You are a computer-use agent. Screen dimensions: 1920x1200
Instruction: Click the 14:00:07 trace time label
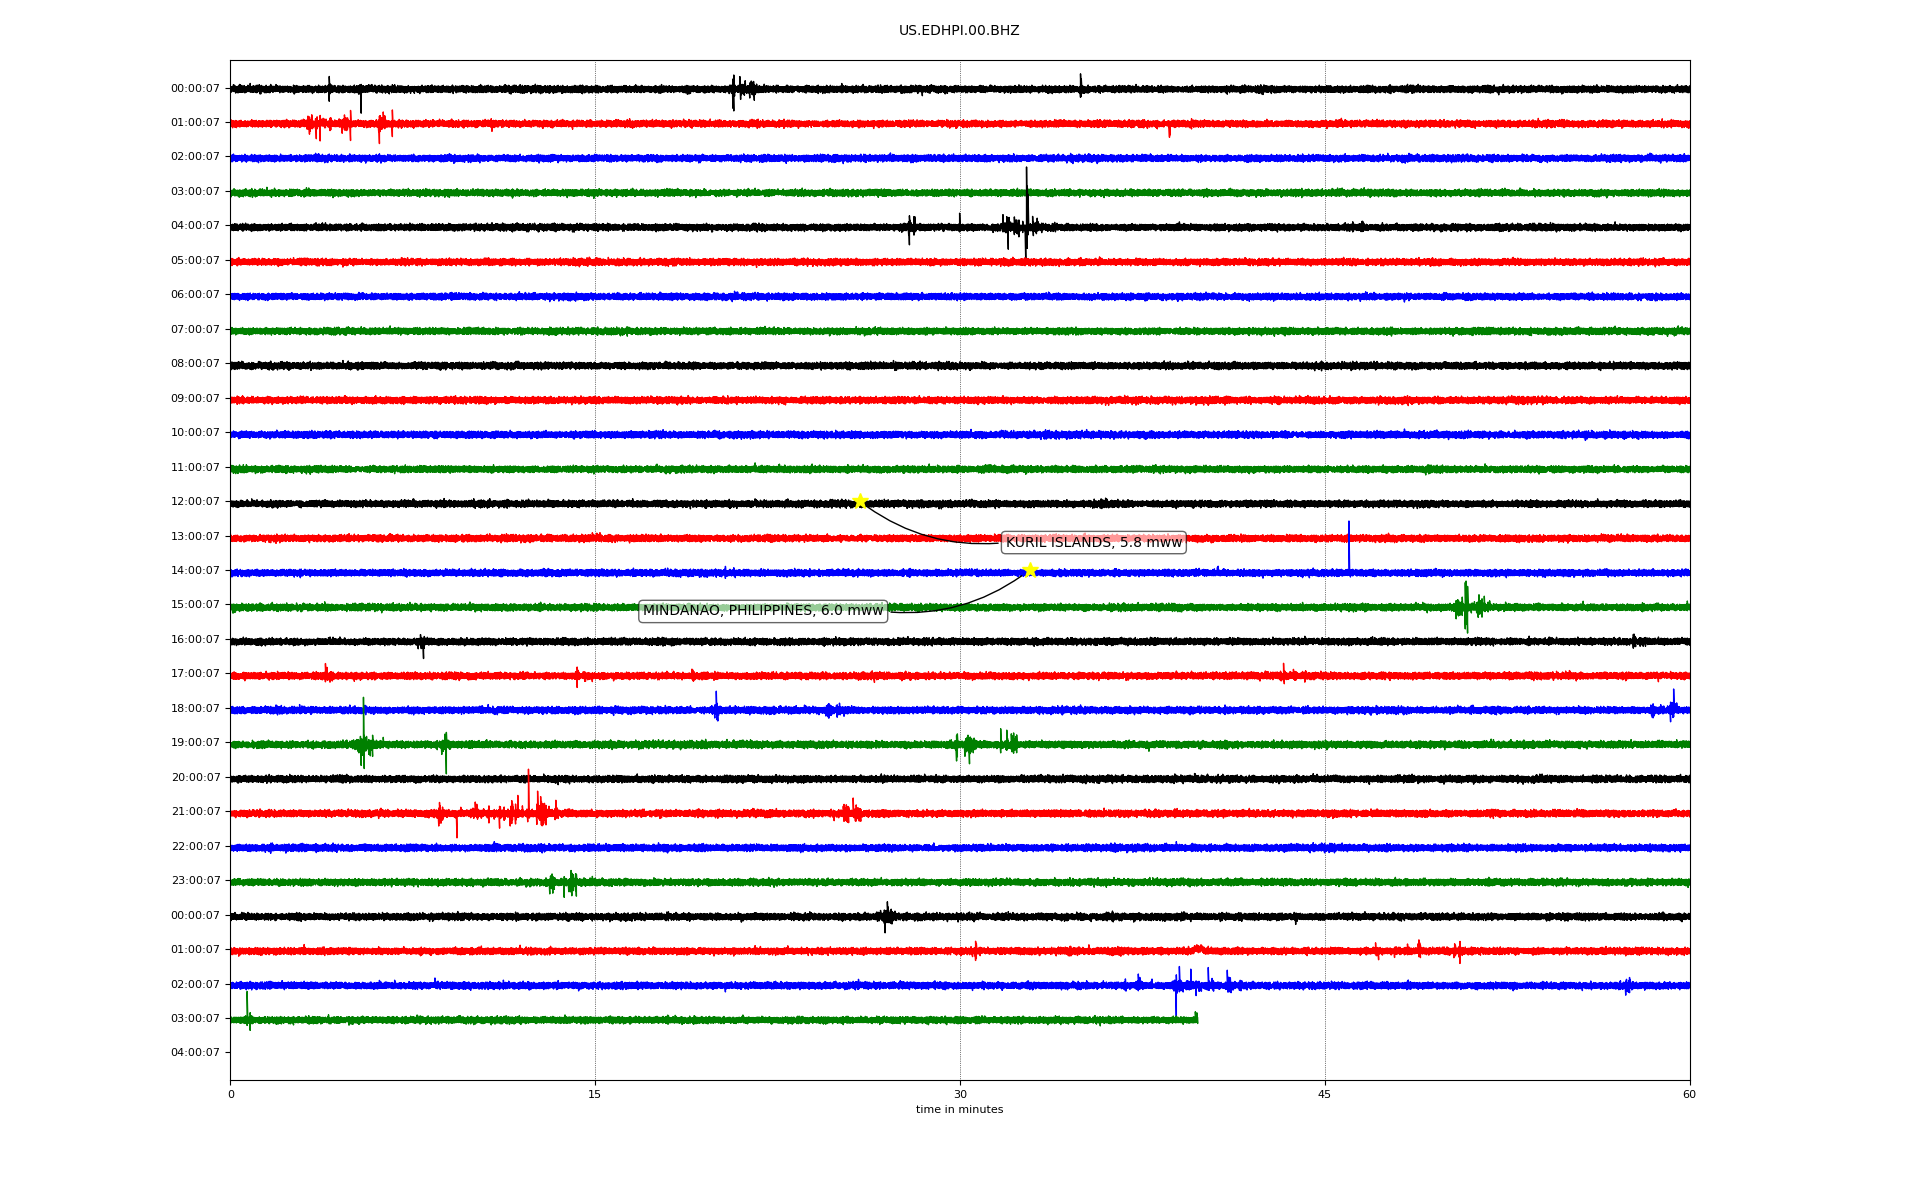(195, 570)
